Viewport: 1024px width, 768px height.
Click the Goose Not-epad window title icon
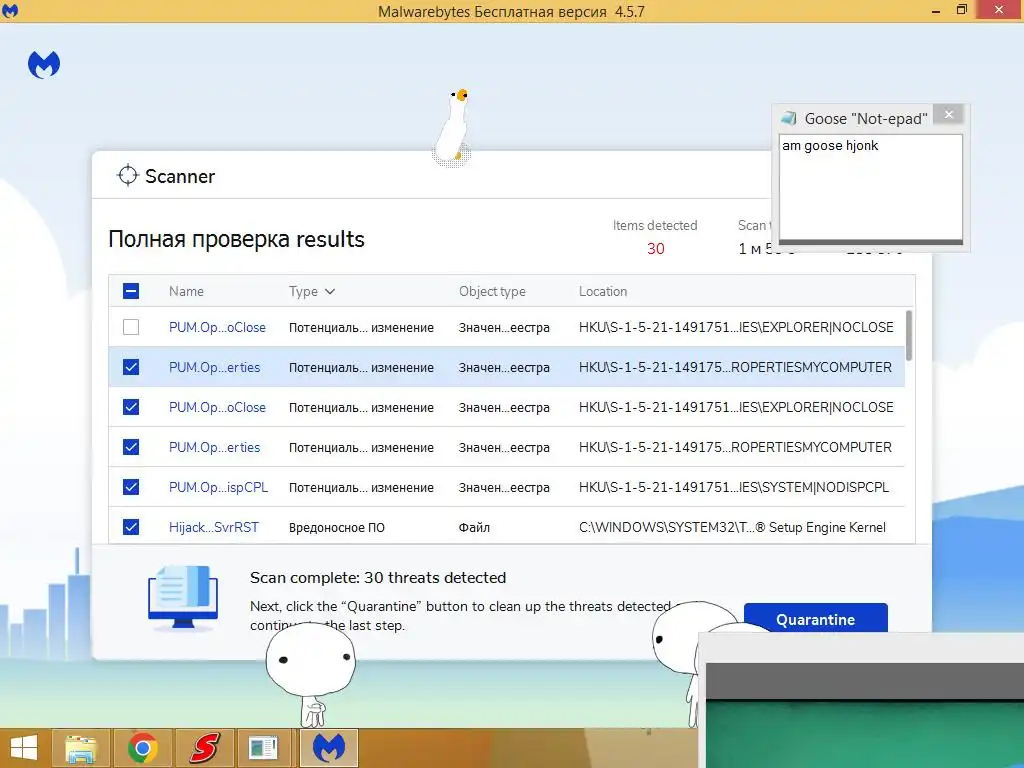click(x=789, y=118)
